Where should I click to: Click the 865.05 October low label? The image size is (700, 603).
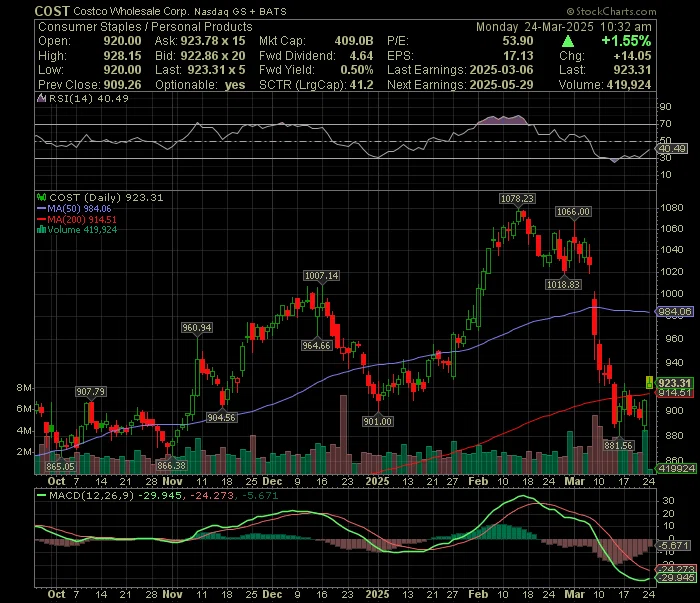(x=60, y=466)
